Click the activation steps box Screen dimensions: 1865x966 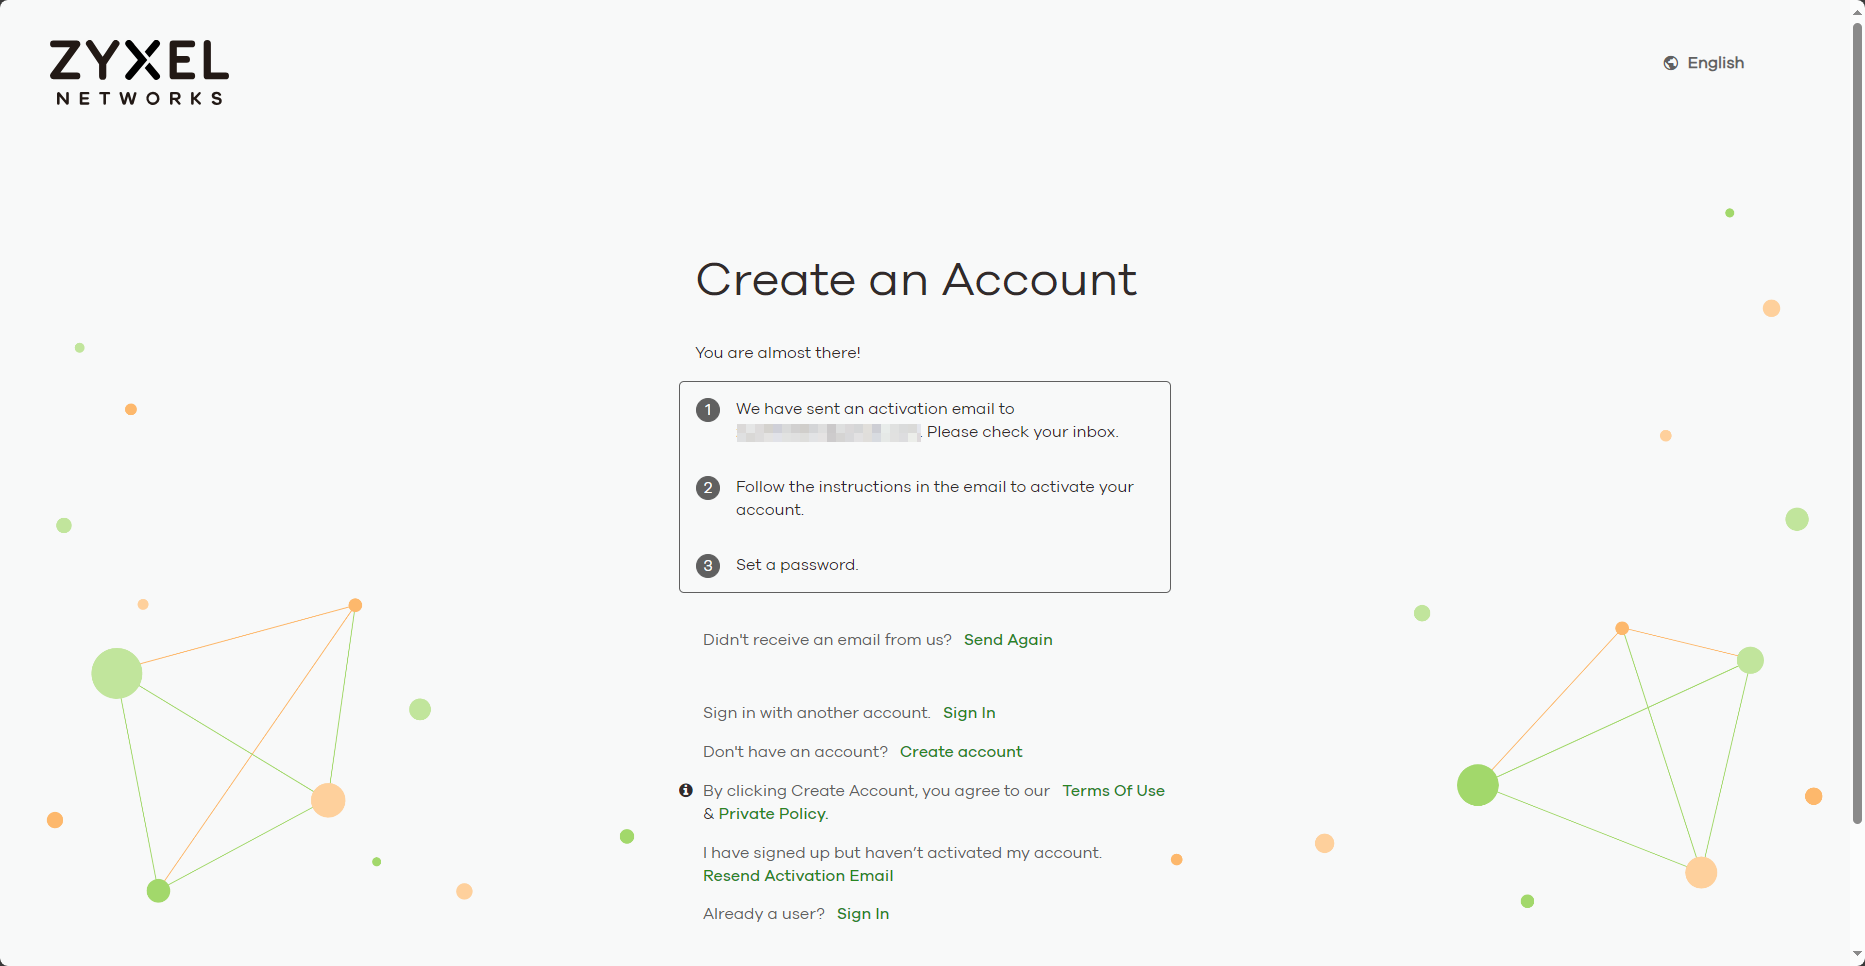924,487
